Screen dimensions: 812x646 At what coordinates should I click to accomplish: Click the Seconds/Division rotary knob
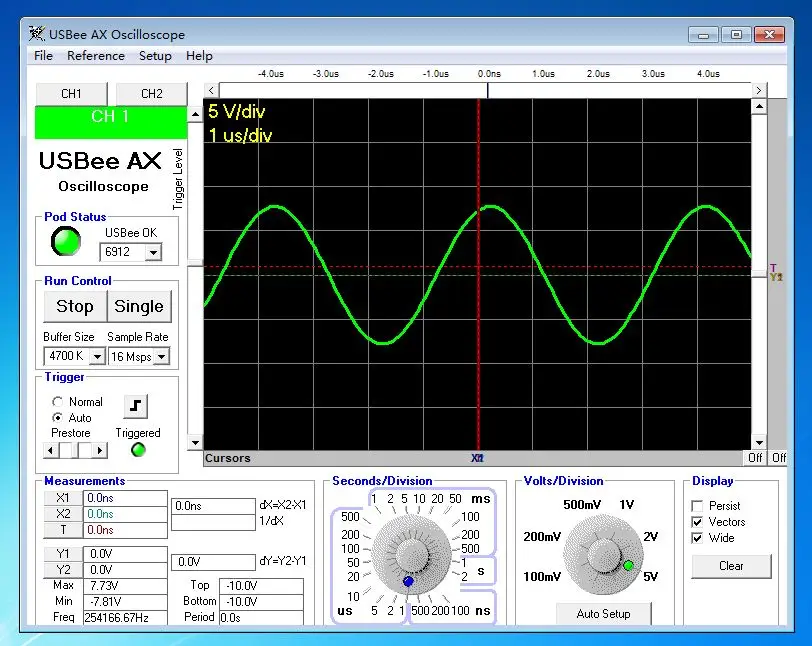pyautogui.click(x=412, y=555)
